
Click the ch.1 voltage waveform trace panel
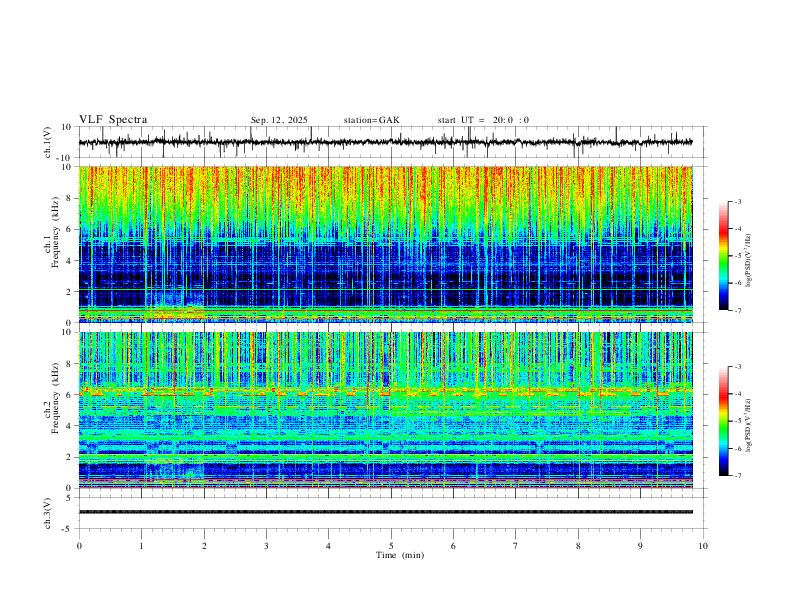coord(392,142)
